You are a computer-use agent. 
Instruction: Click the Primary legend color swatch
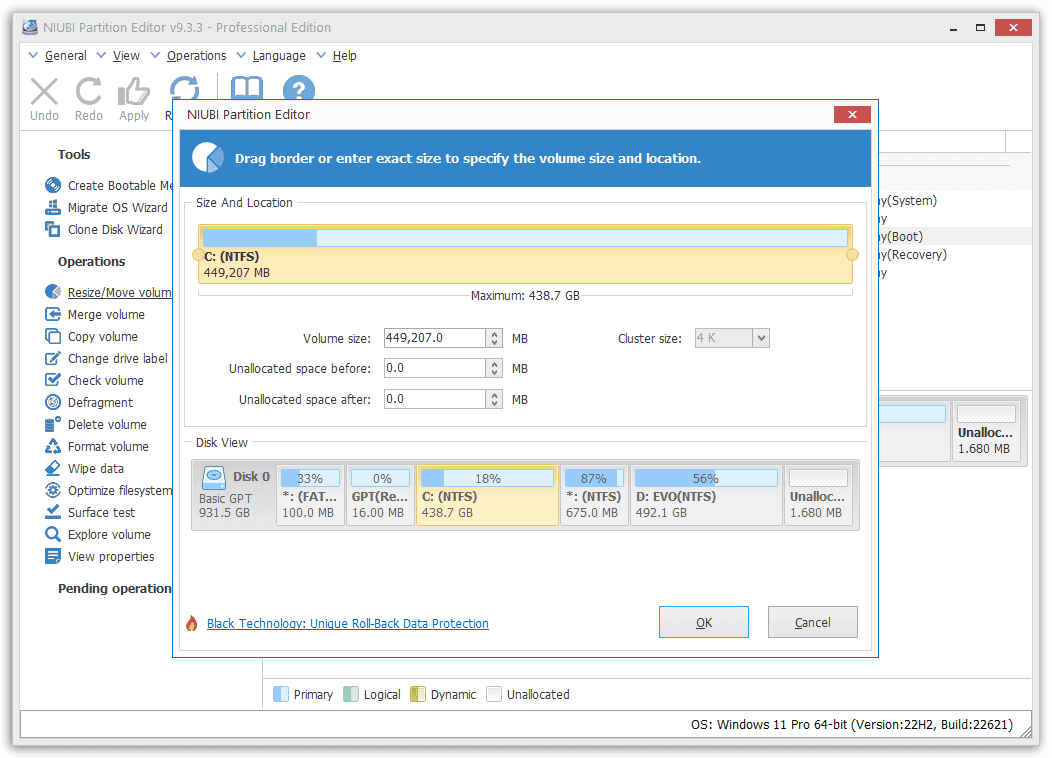[x=281, y=694]
